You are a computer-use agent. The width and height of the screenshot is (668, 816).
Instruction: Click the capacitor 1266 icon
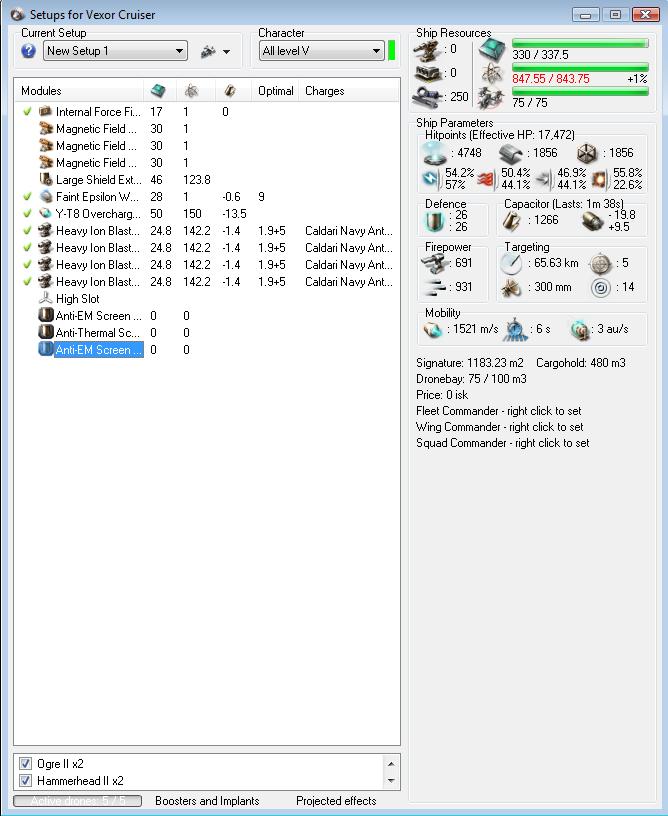coord(511,221)
